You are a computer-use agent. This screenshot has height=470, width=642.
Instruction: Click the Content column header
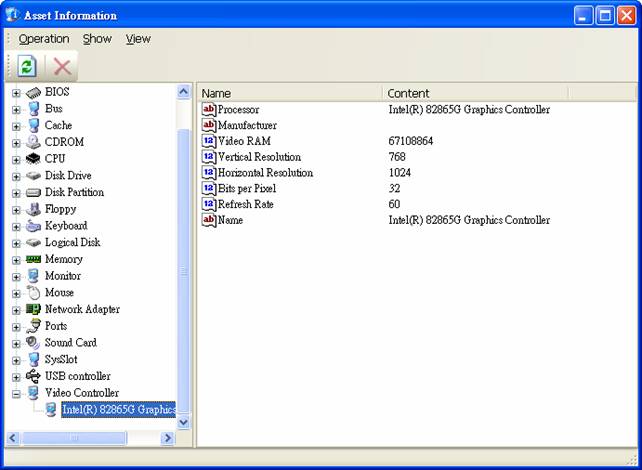pos(475,93)
